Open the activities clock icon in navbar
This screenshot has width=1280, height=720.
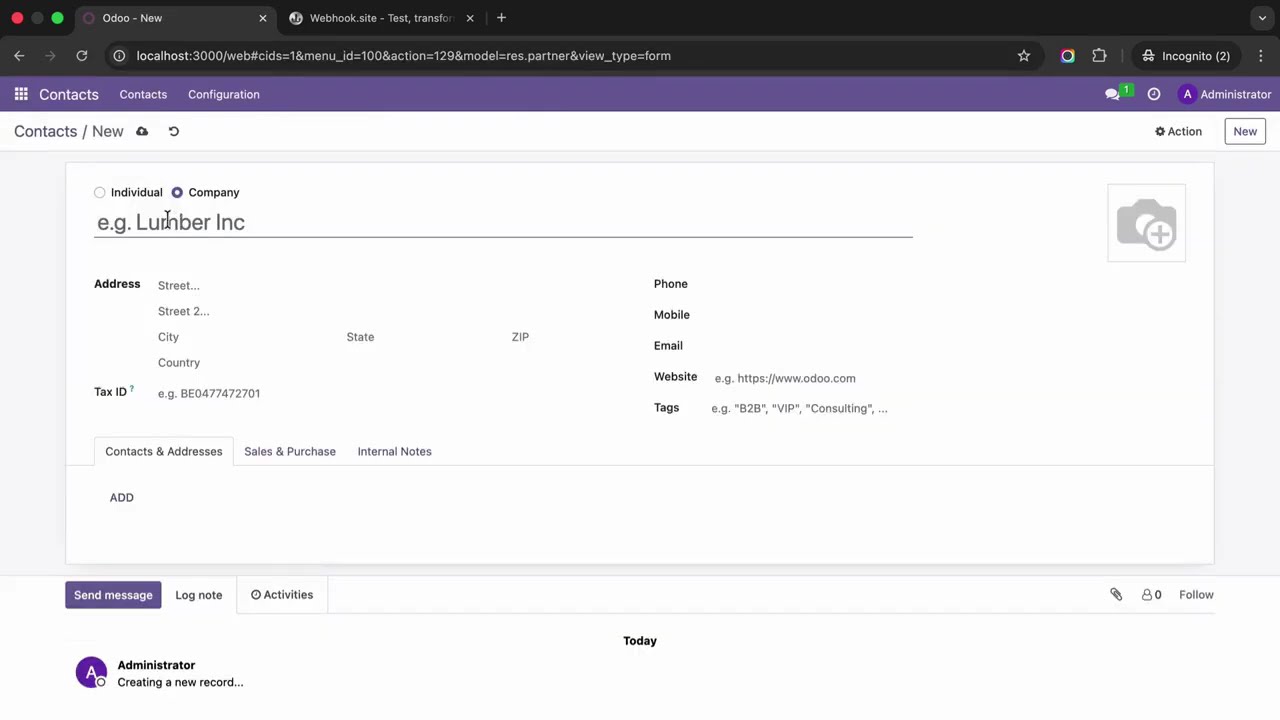pyautogui.click(x=1154, y=94)
